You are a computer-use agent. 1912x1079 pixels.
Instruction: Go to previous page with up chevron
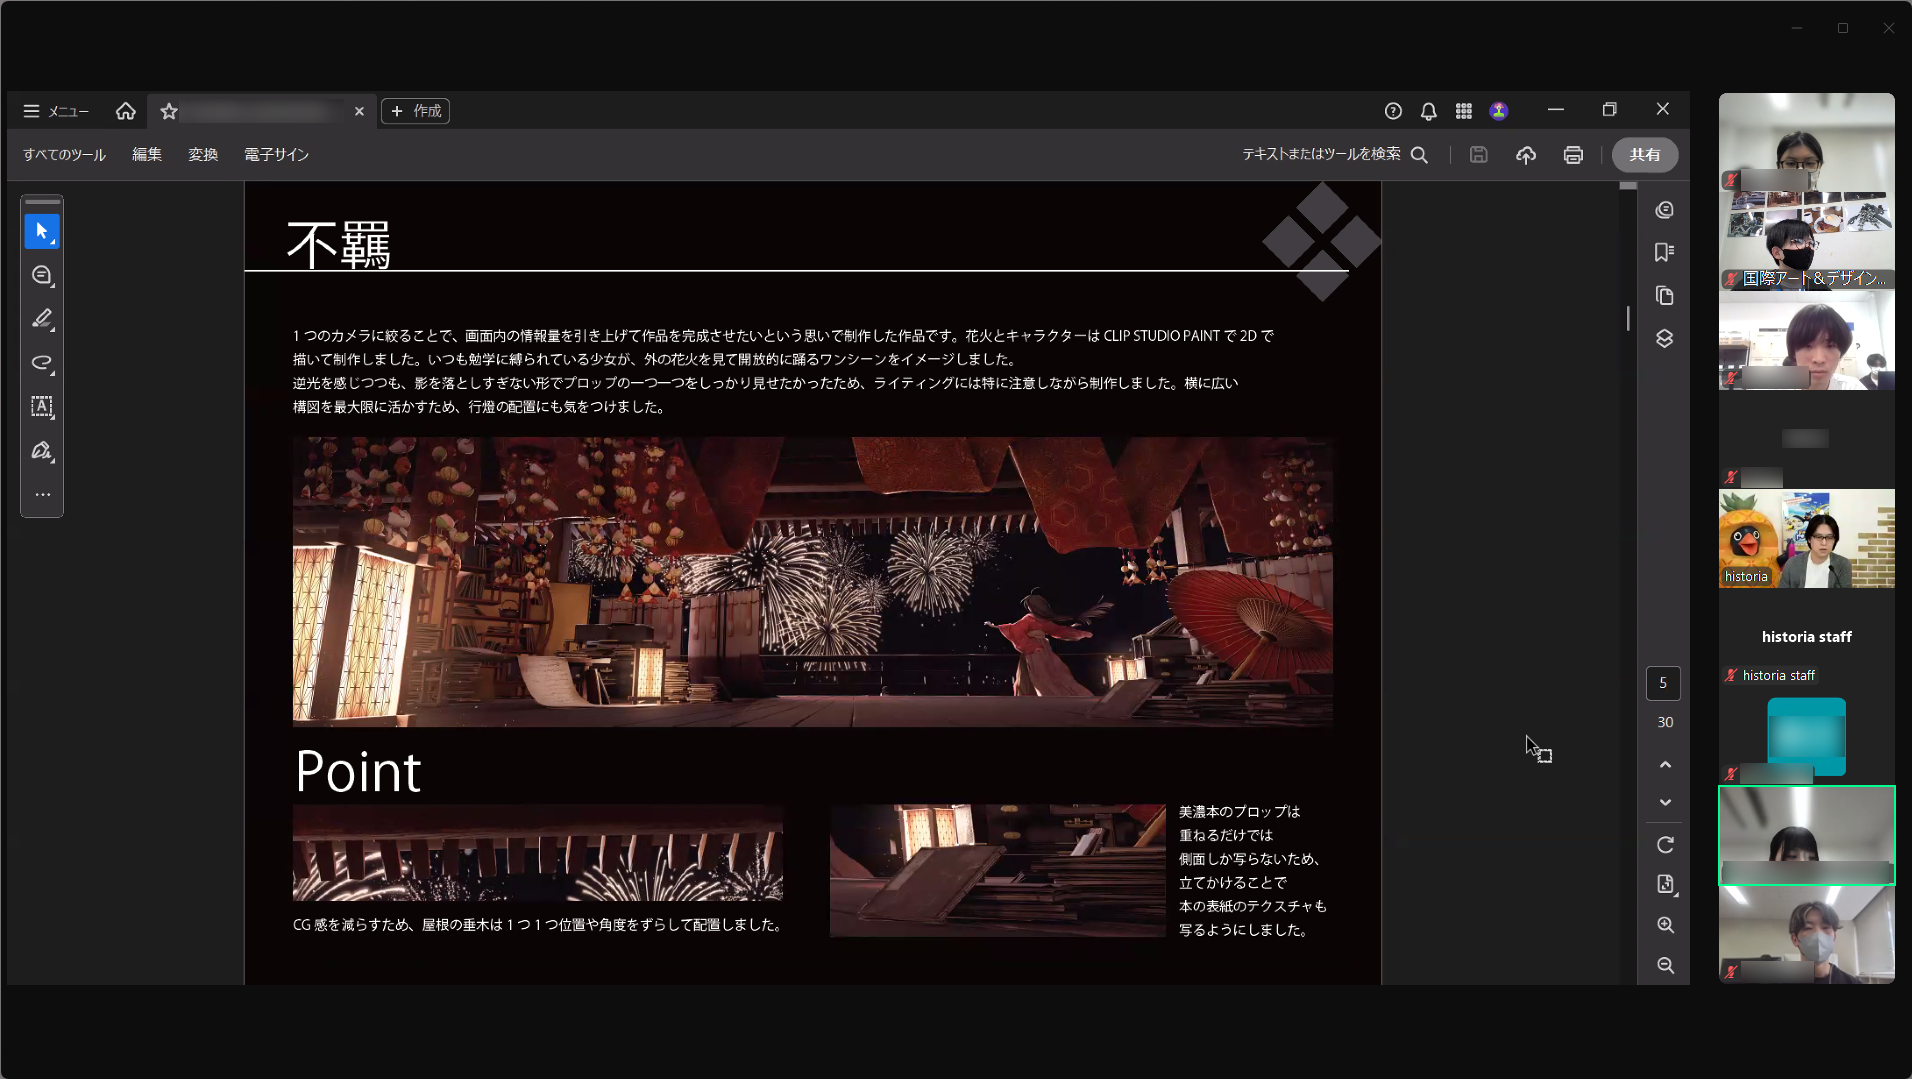1665,765
